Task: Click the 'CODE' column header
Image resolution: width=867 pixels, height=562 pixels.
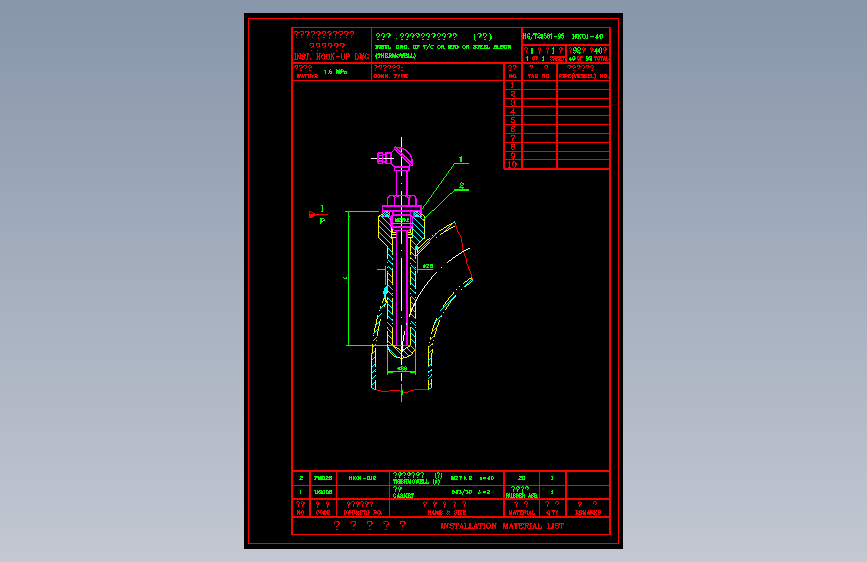Action: tap(323, 513)
